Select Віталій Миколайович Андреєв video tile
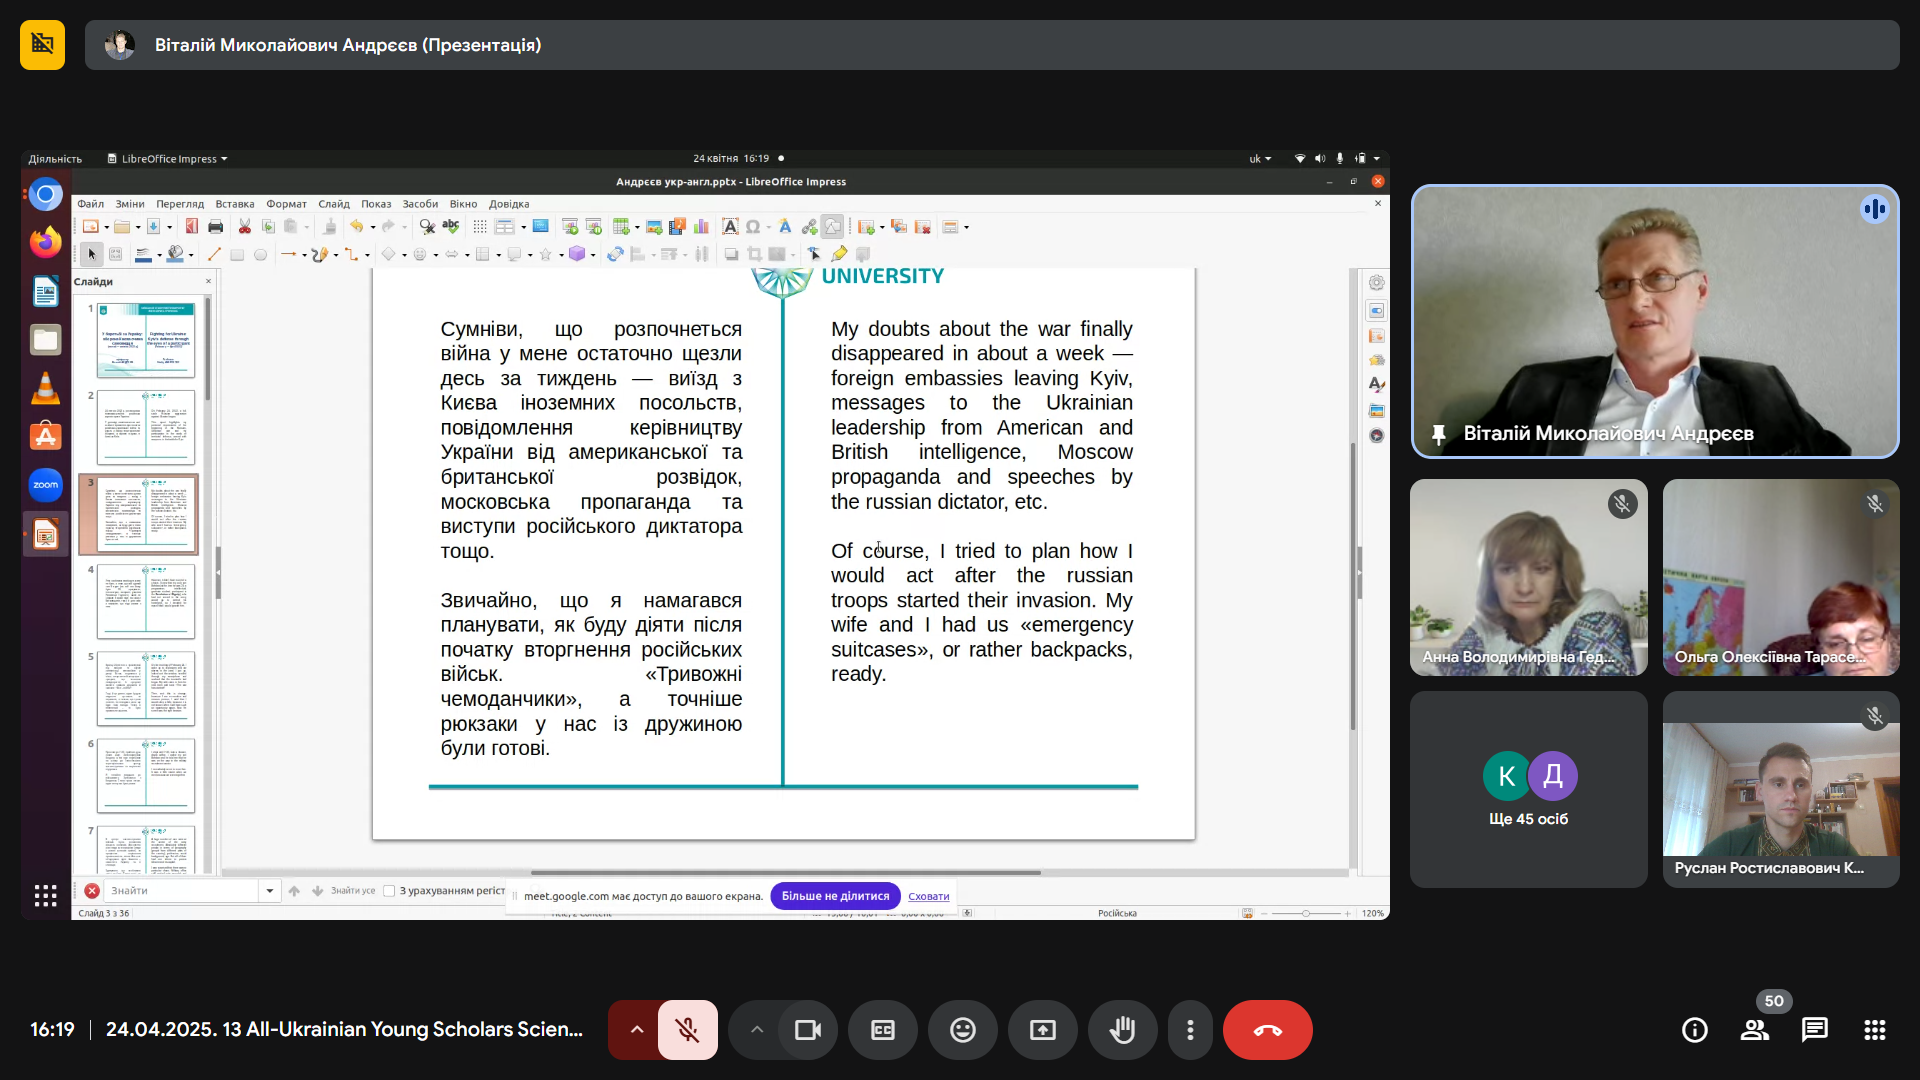The width and height of the screenshot is (1920, 1080). pyautogui.click(x=1654, y=321)
